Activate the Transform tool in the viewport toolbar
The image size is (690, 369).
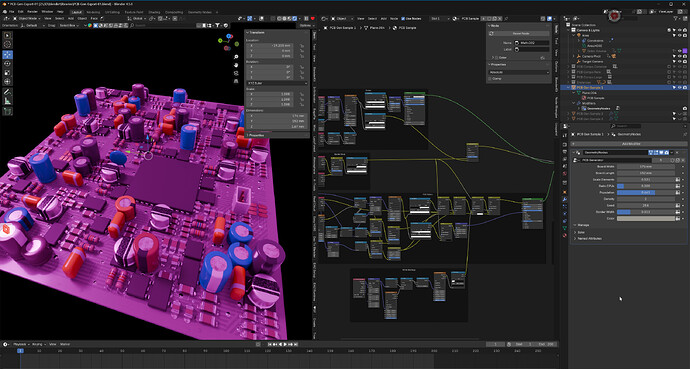(x=8, y=82)
